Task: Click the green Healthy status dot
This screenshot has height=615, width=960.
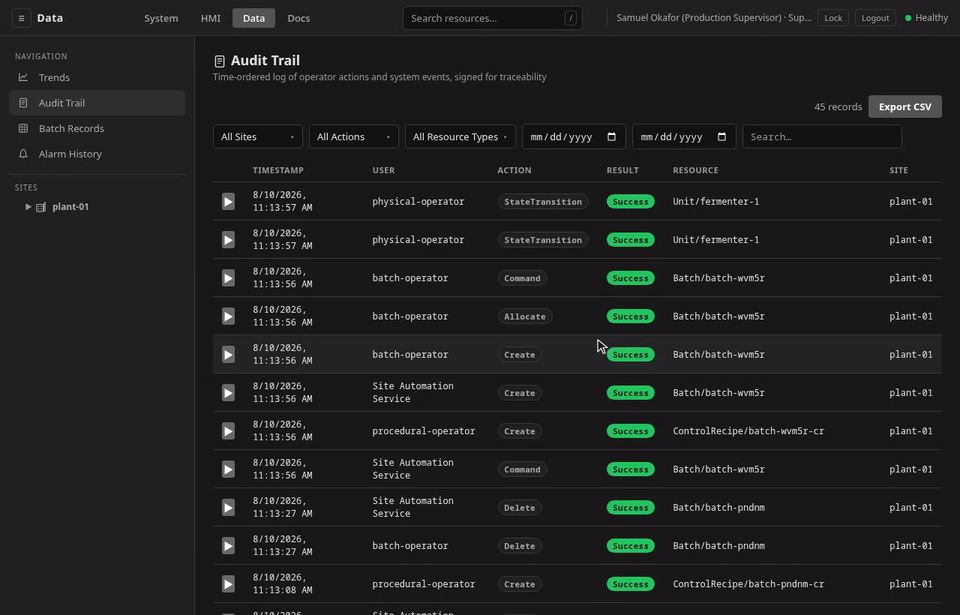Action: click(x=908, y=18)
